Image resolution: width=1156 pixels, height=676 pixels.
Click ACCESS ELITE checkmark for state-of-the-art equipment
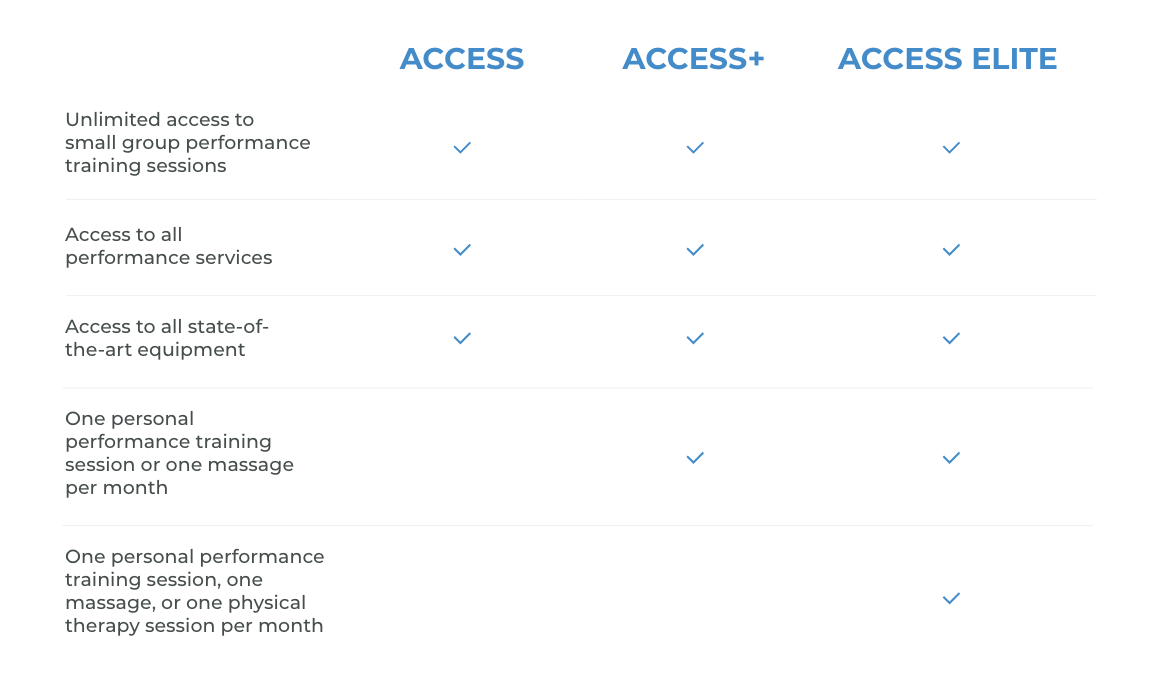(x=951, y=338)
